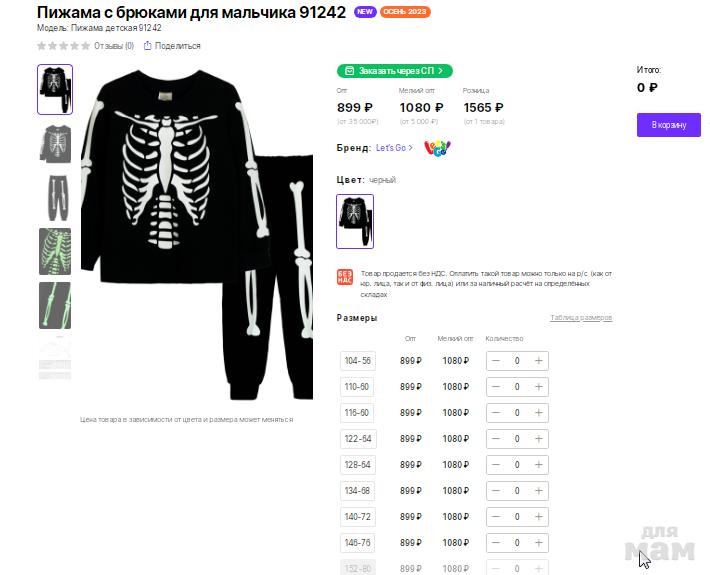Select size 140-72 option
Image resolution: width=710 pixels, height=575 pixels.
pyautogui.click(x=358, y=517)
